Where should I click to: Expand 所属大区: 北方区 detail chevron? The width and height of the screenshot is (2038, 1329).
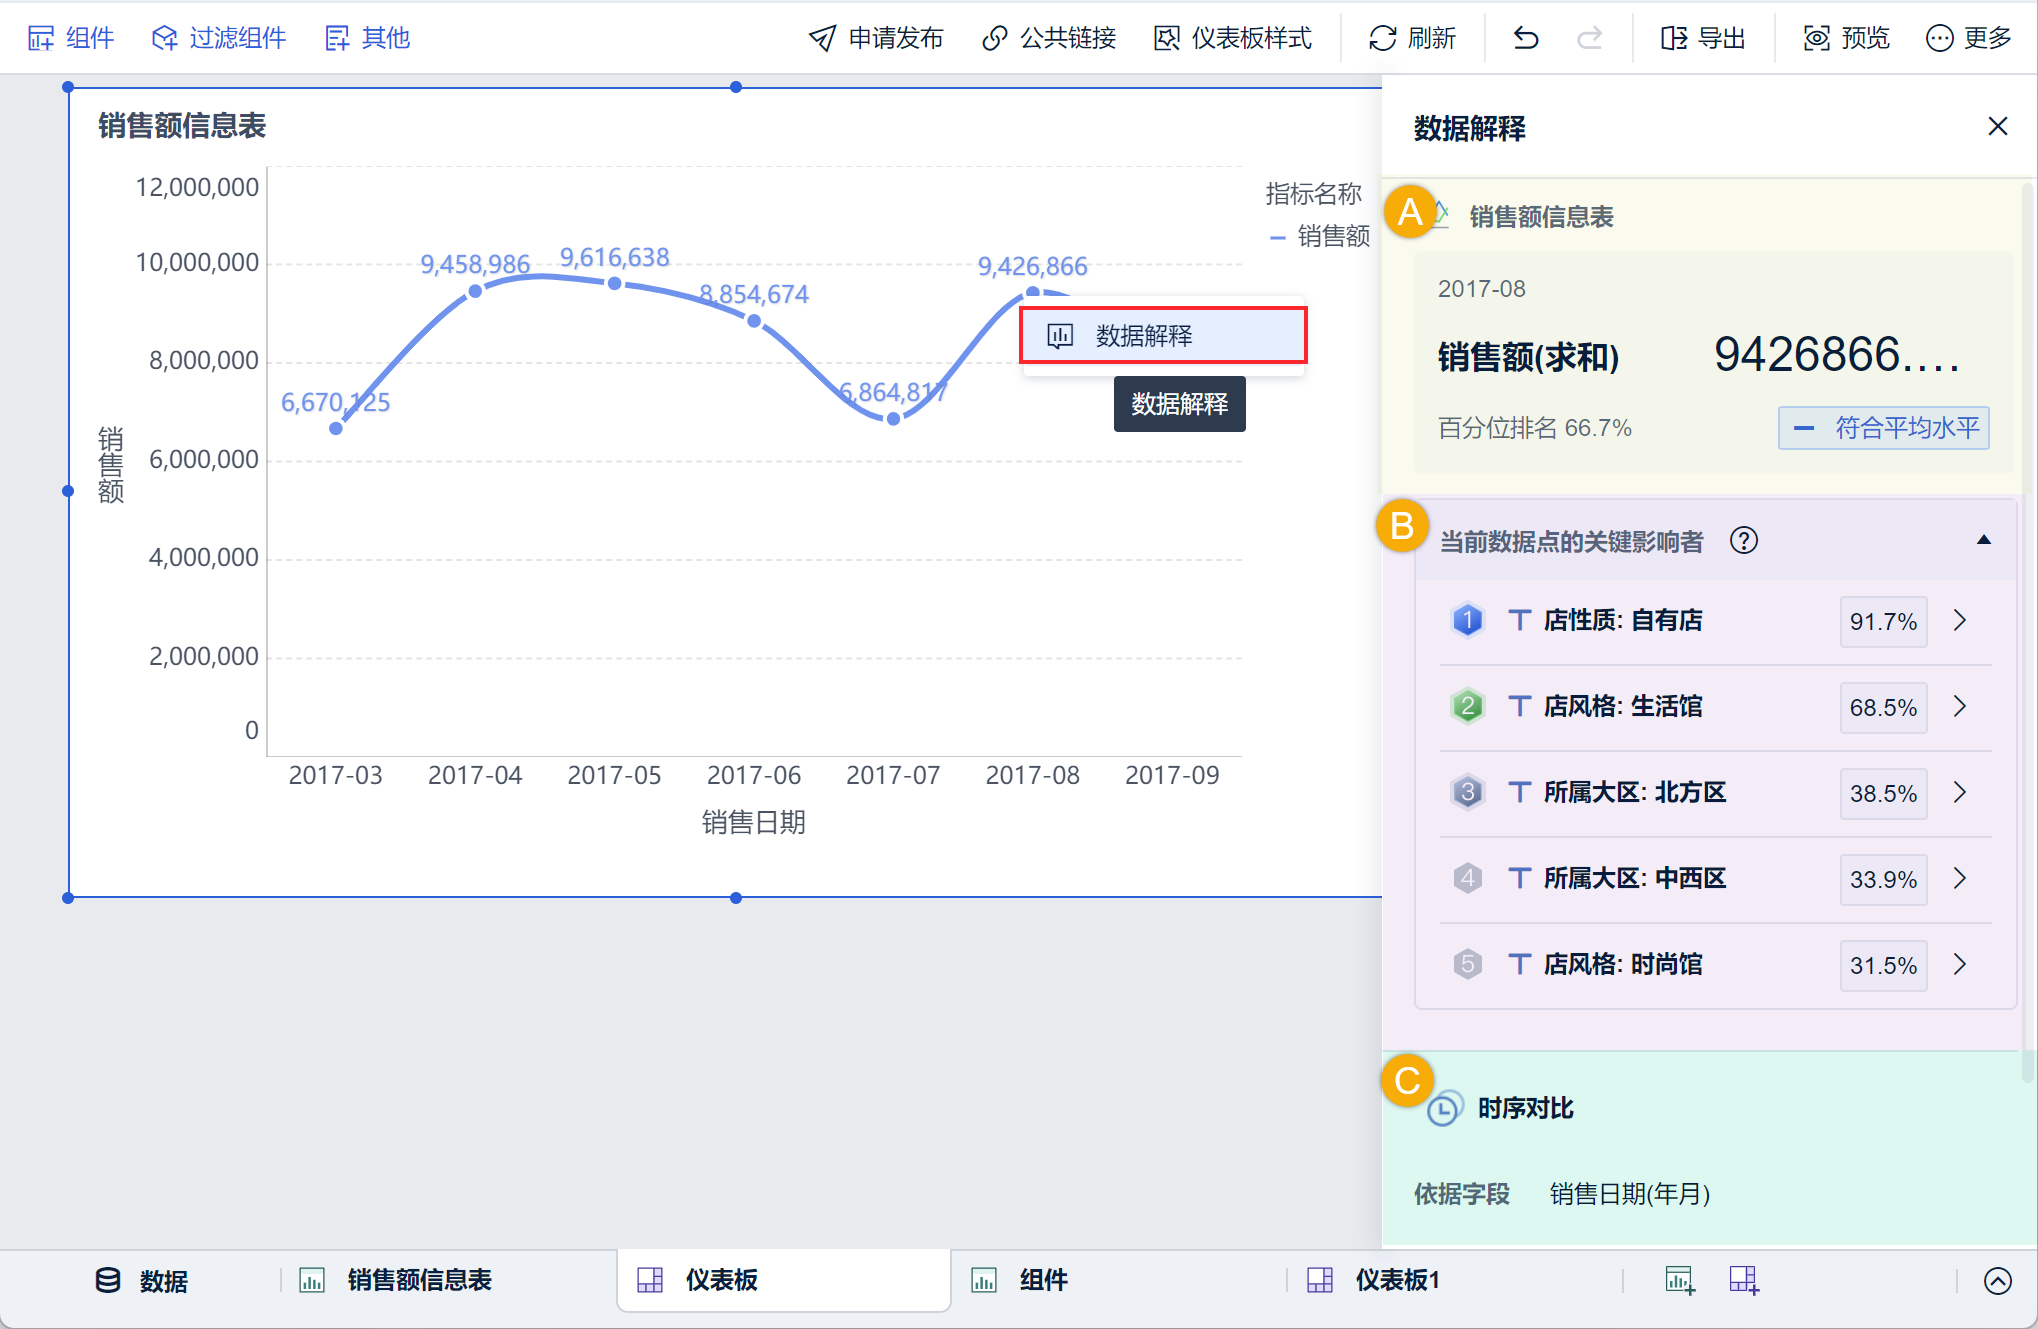tap(1960, 792)
